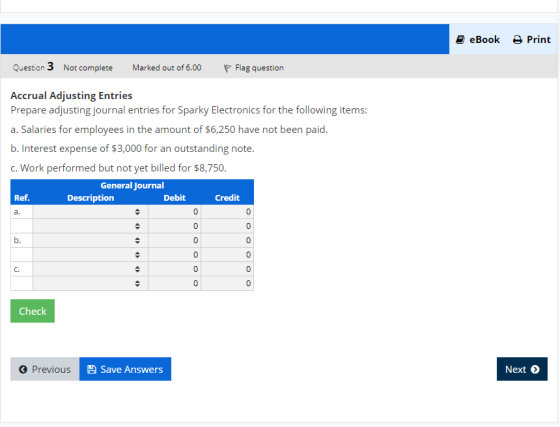This screenshot has width=560, height=427.
Task: Click Debit field in second line of b.
Action: (175, 255)
